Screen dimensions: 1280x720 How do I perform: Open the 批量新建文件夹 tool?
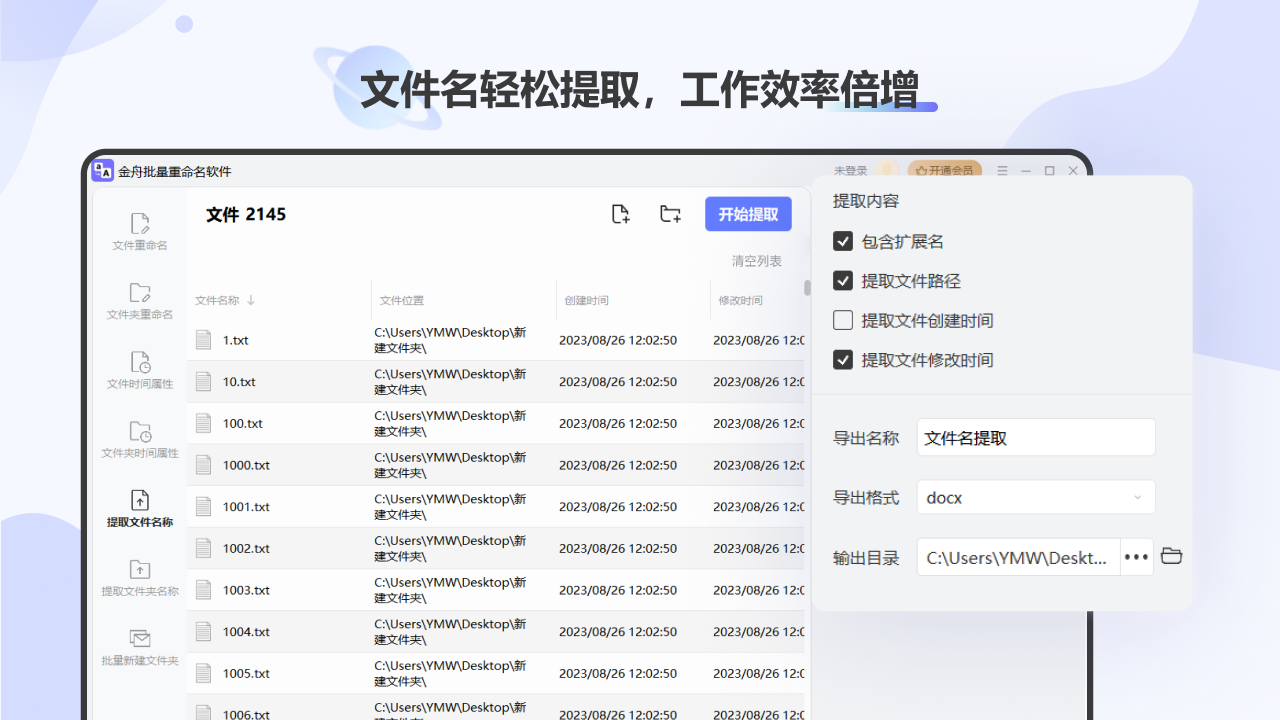pos(138,648)
